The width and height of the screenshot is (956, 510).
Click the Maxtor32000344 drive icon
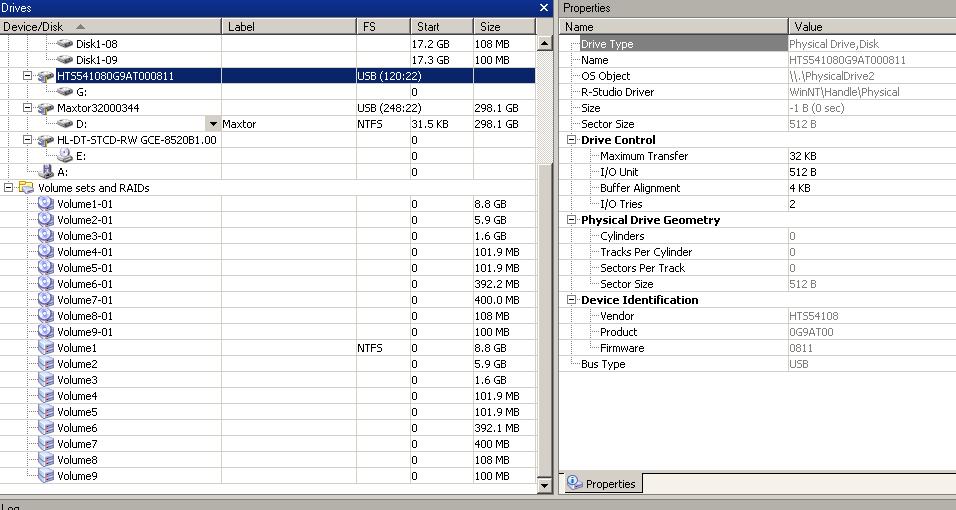coord(46,108)
